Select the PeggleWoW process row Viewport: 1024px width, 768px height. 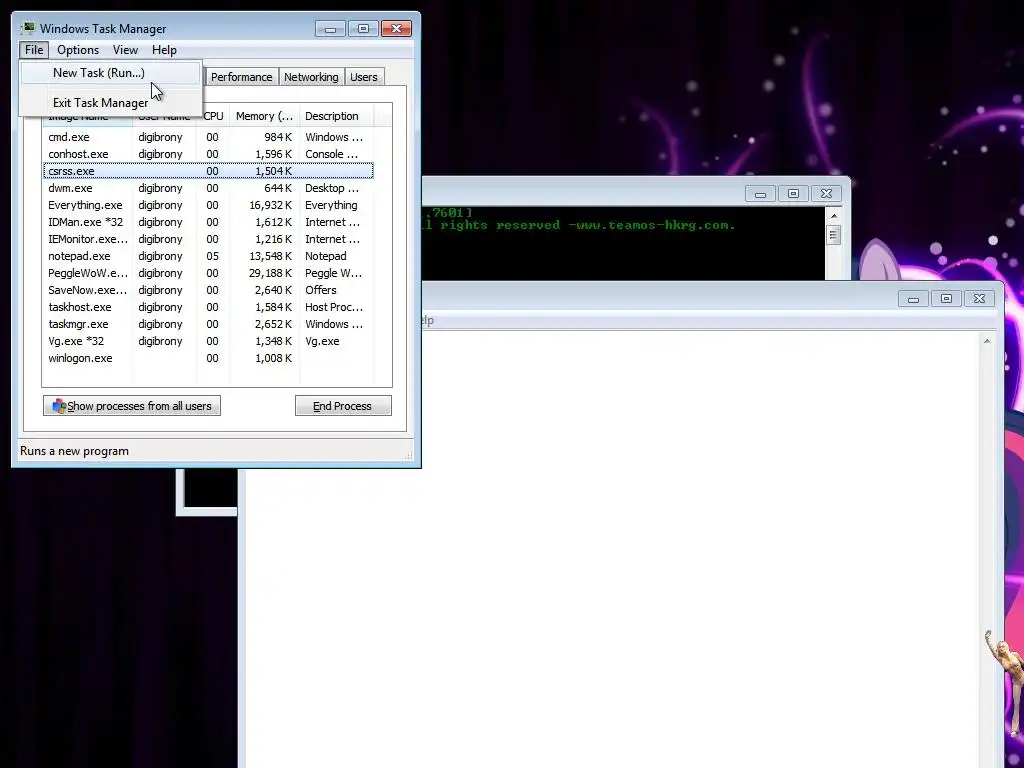pos(208,273)
